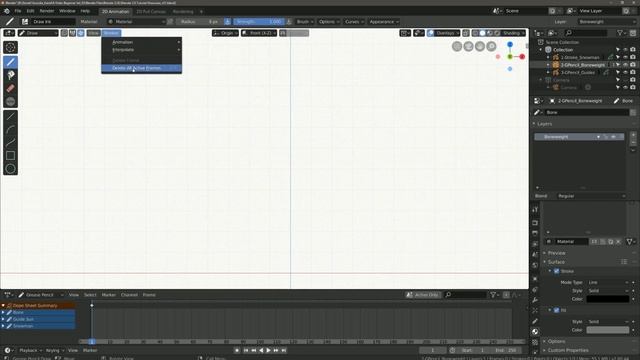Select the Erase tool
The width and height of the screenshot is (640, 360).
click(x=11, y=89)
